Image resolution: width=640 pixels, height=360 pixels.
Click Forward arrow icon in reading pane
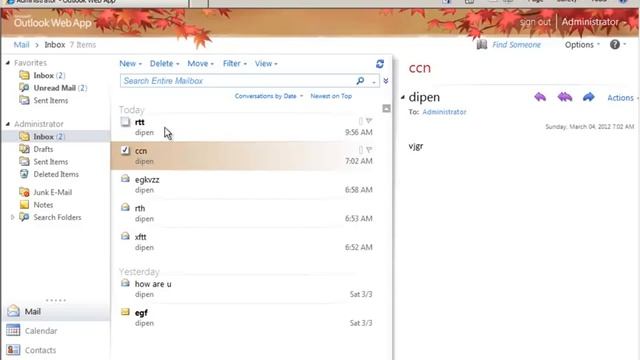[x=588, y=97]
